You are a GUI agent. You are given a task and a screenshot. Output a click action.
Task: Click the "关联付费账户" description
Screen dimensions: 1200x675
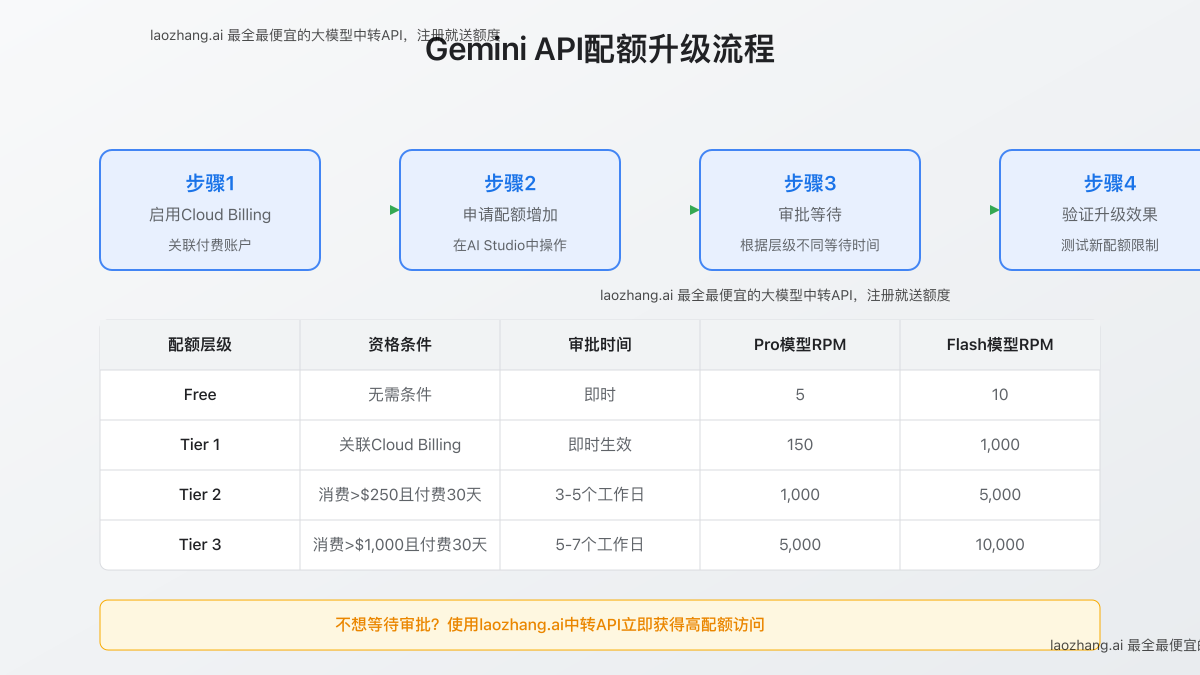(x=210, y=245)
